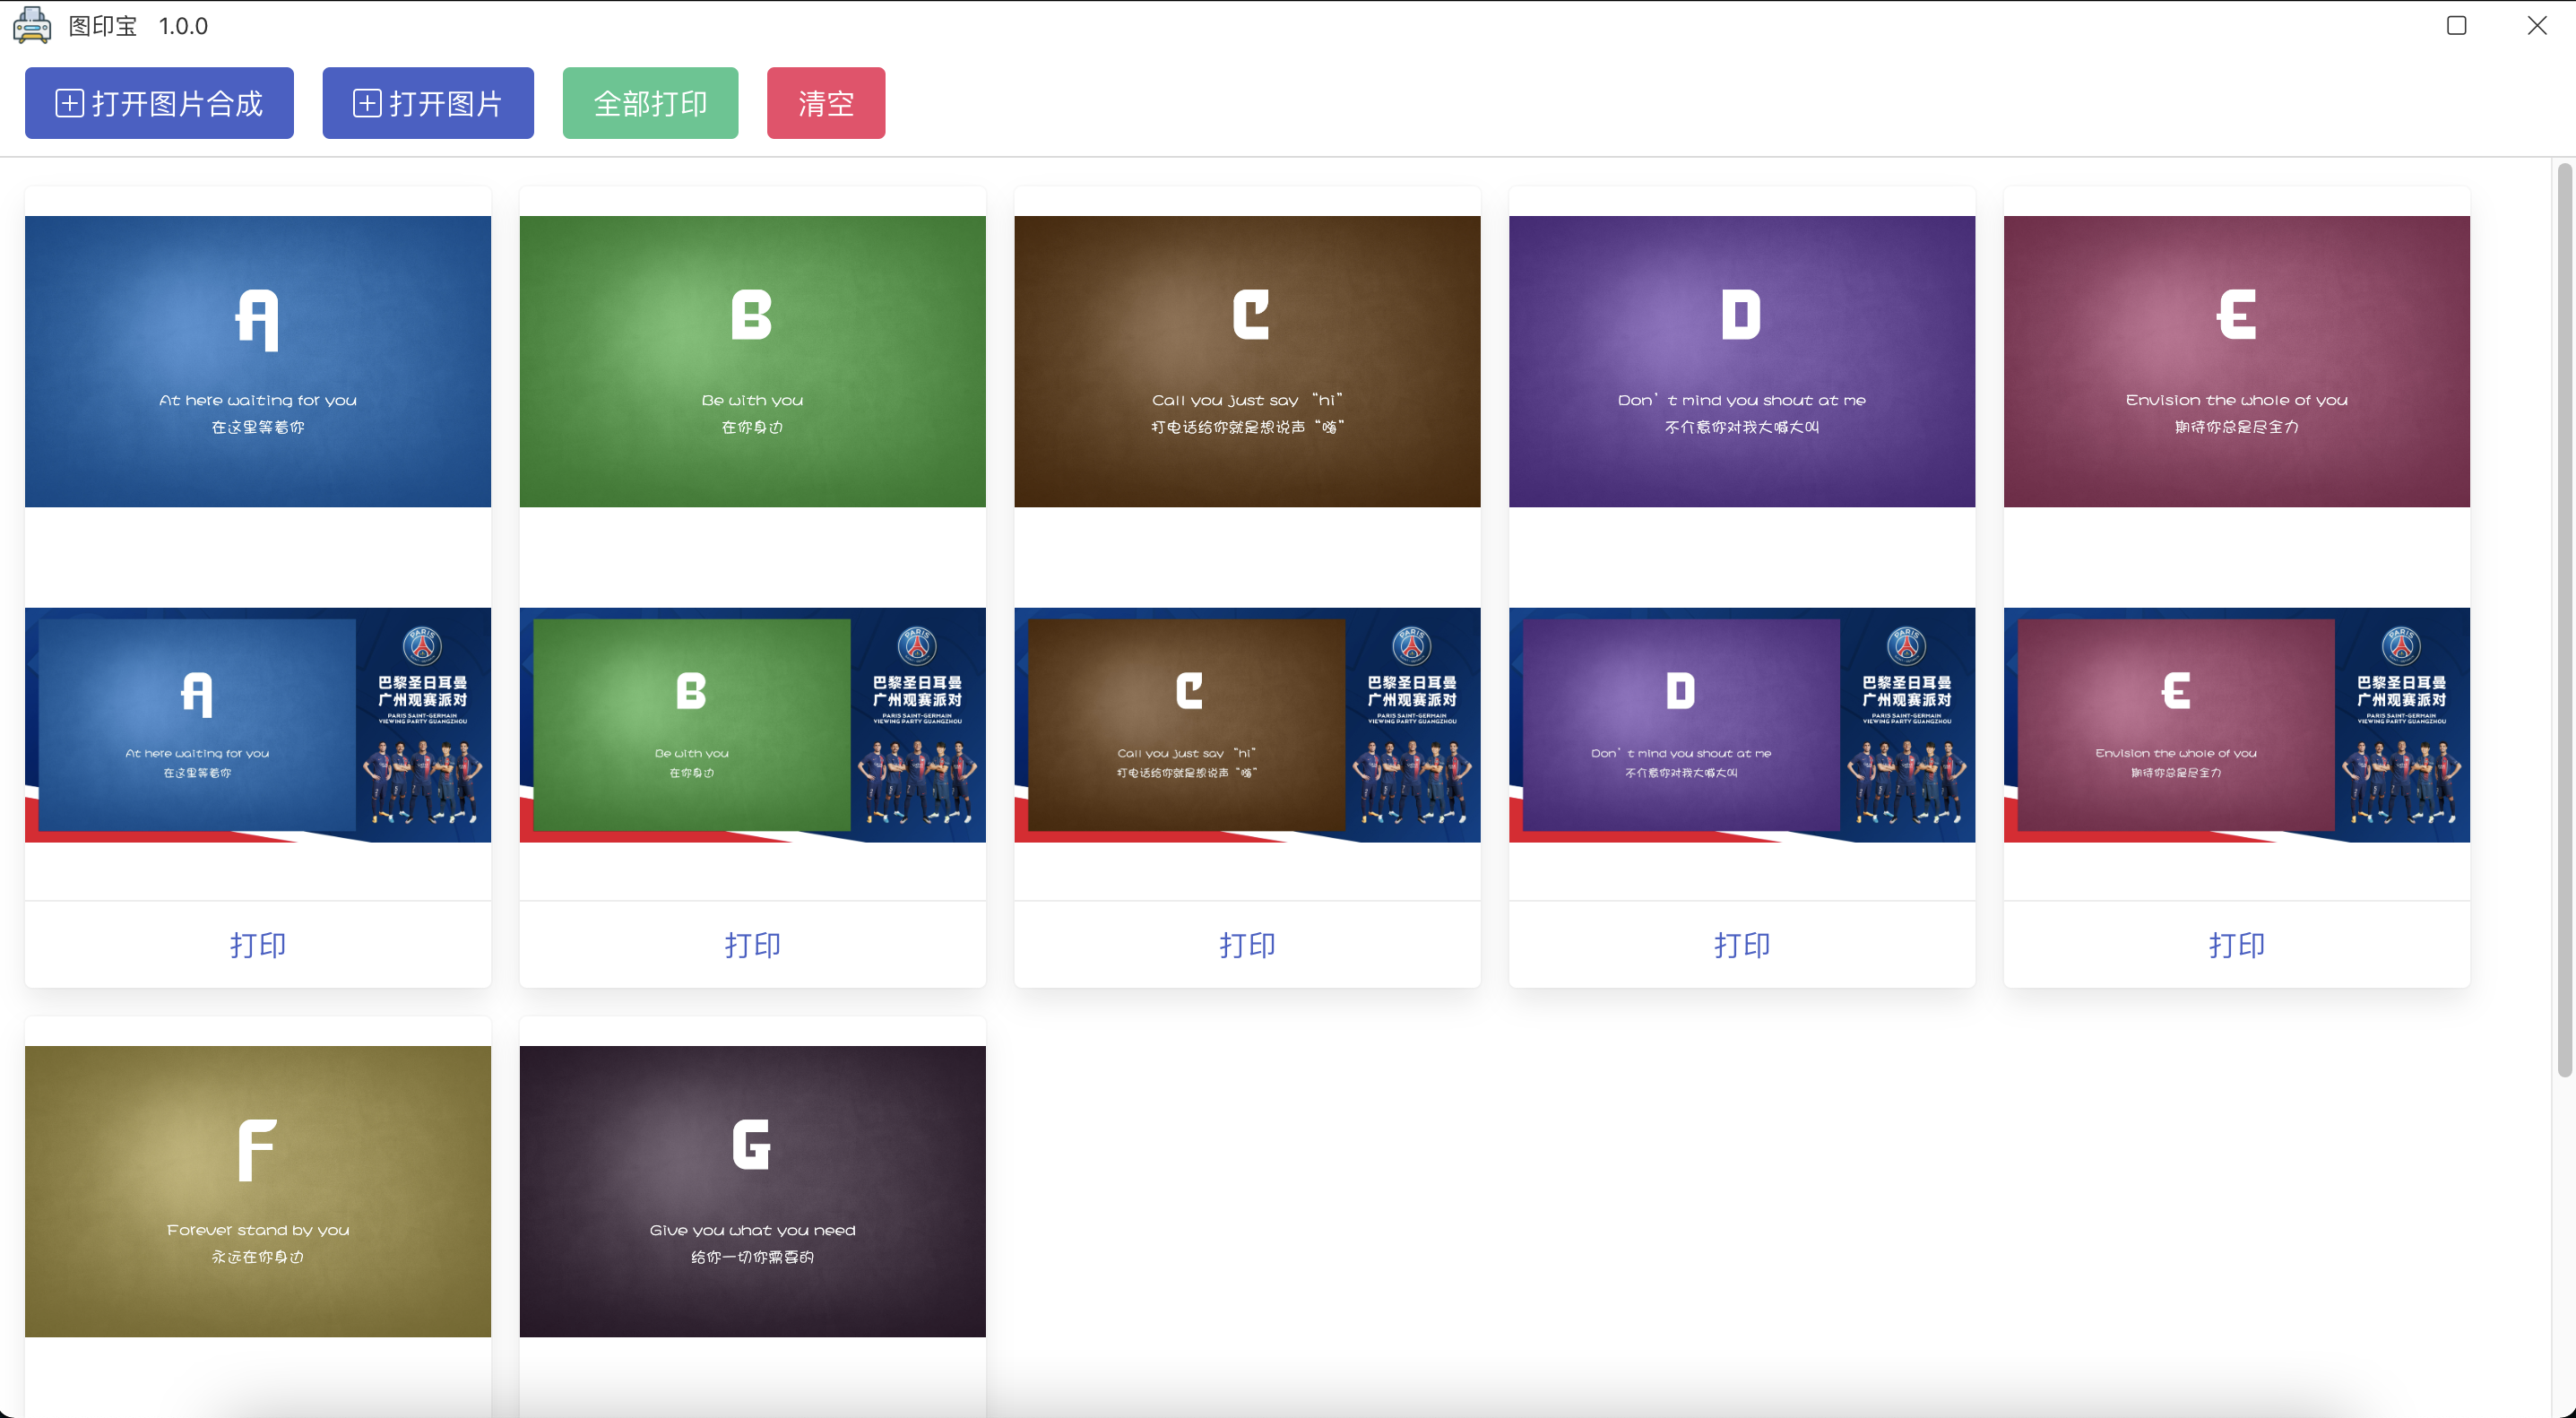Click the plus icon in 打开图片

pos(367,103)
